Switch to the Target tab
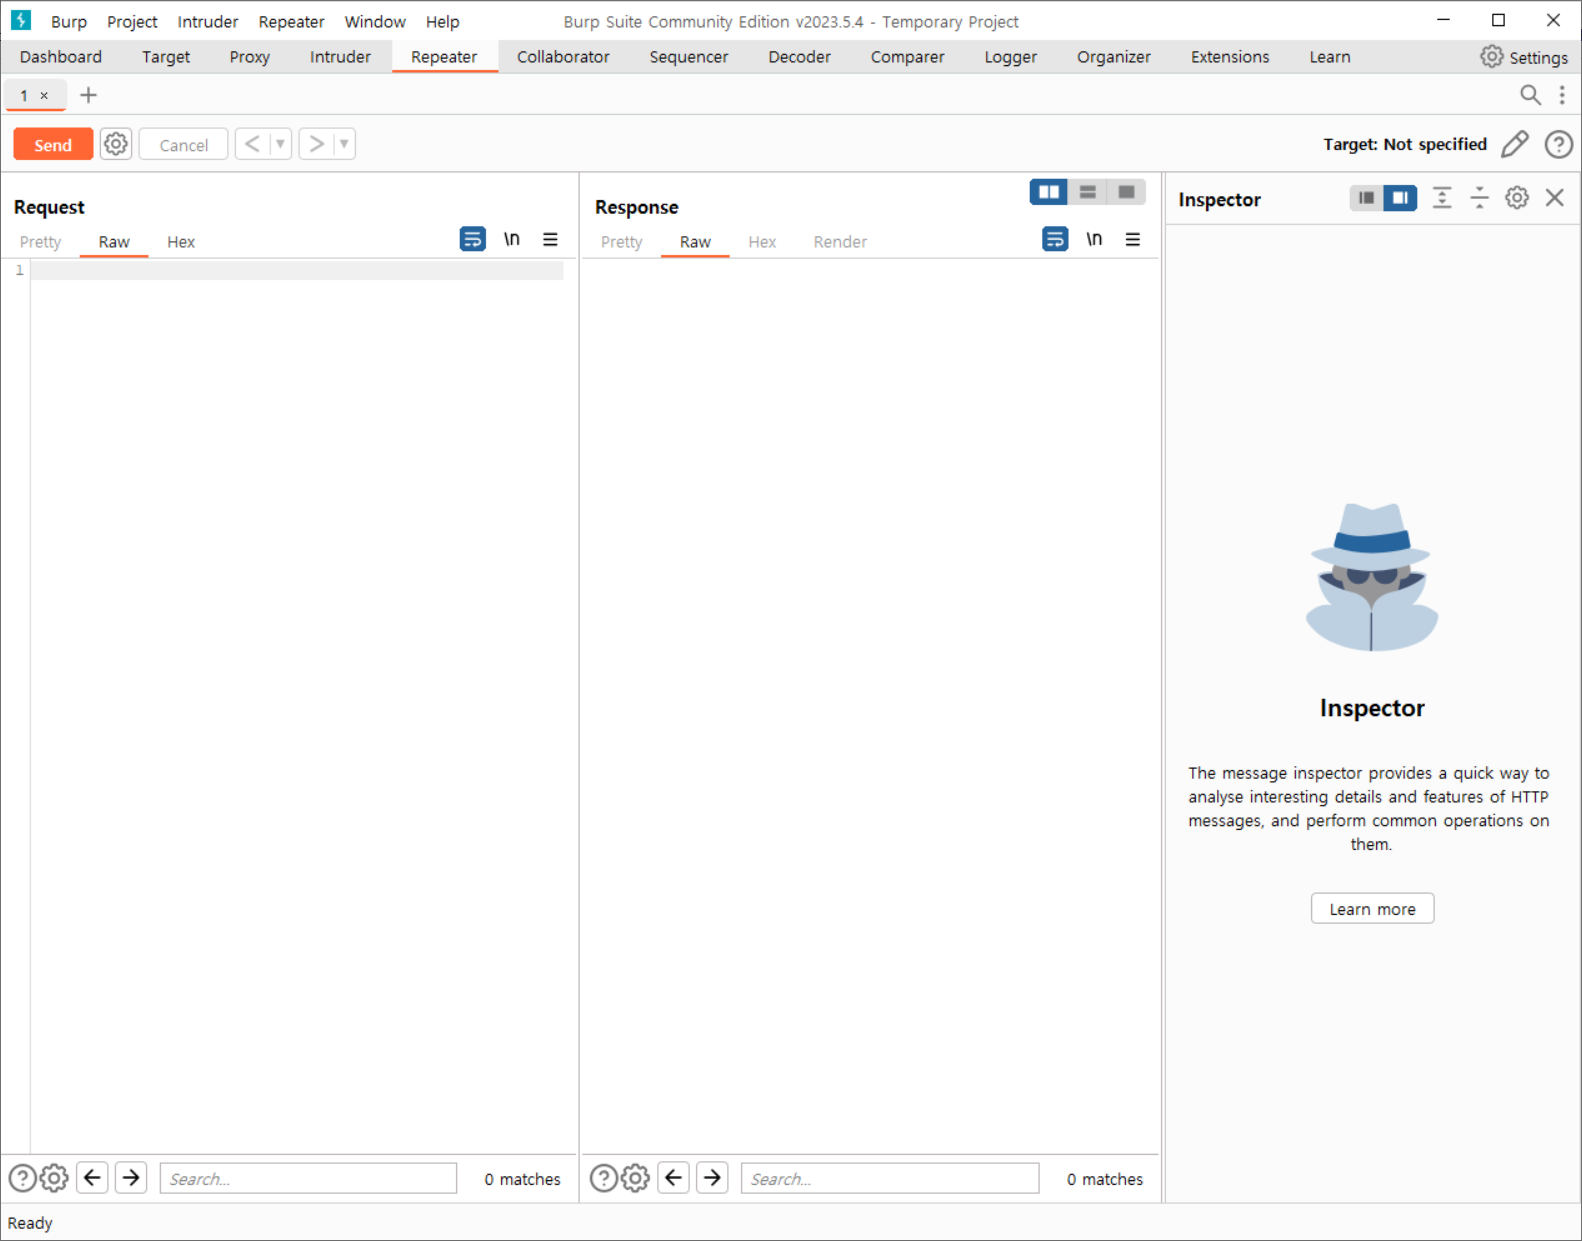The height and width of the screenshot is (1241, 1582). (166, 57)
